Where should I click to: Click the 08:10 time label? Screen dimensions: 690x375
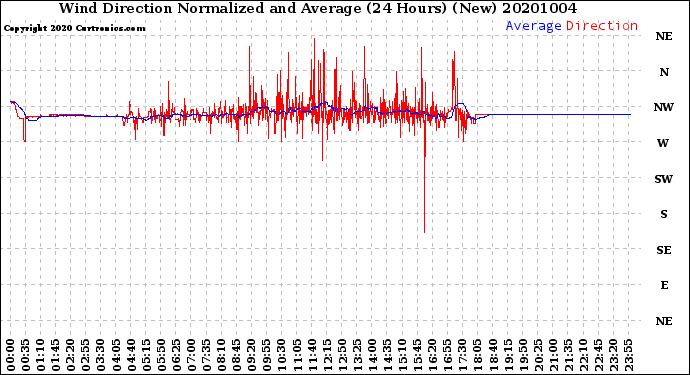[x=222, y=355]
